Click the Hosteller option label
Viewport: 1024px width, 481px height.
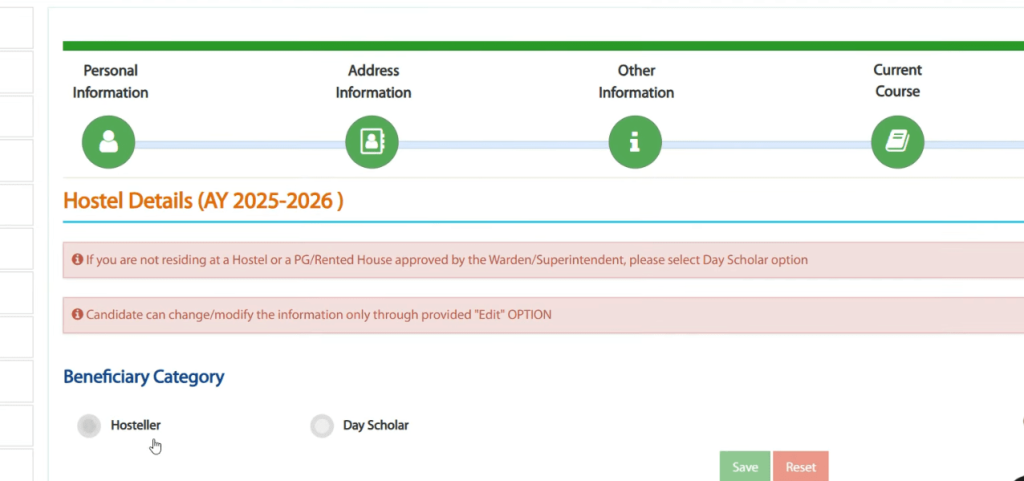(x=135, y=425)
